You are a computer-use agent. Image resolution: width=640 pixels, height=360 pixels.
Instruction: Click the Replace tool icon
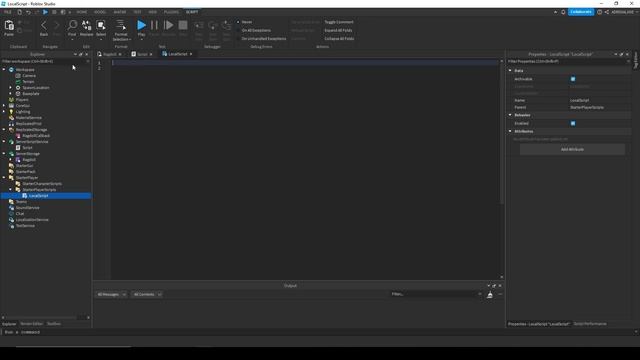87,25
